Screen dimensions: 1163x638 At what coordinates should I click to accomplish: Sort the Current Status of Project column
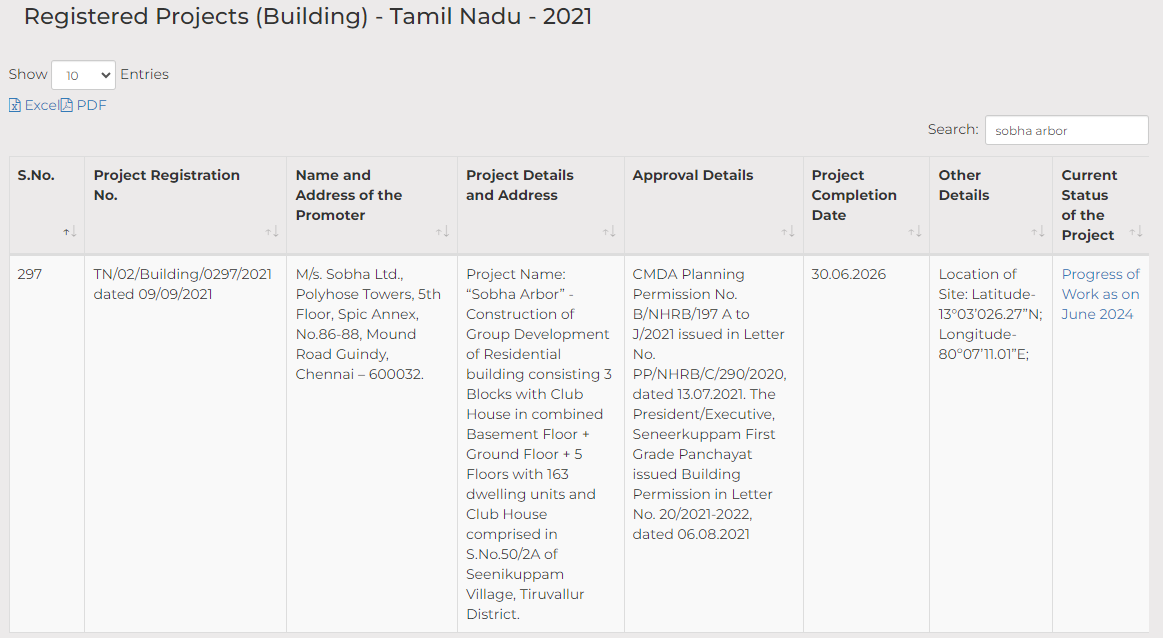click(1135, 231)
